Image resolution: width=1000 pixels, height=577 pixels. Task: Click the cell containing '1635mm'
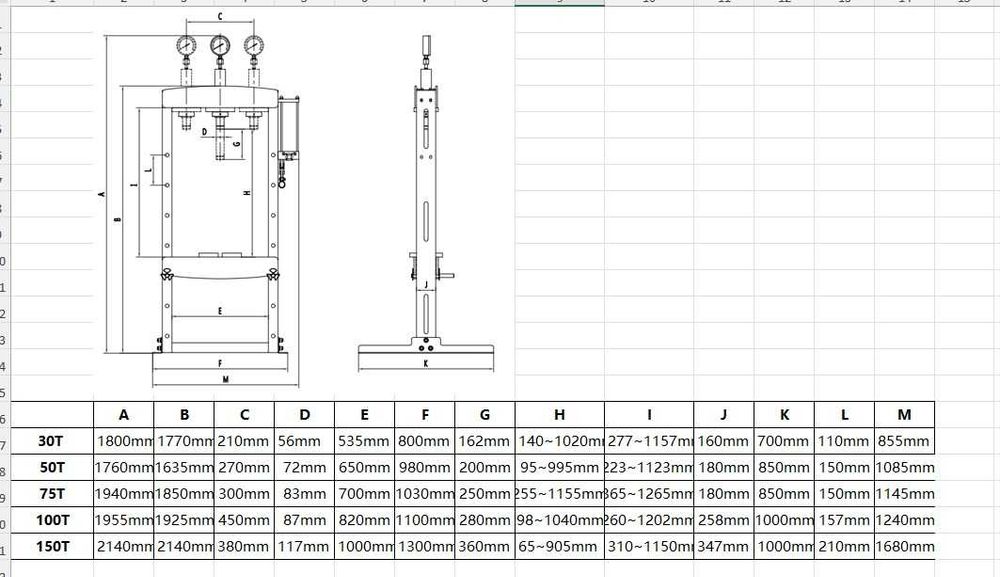pos(184,467)
